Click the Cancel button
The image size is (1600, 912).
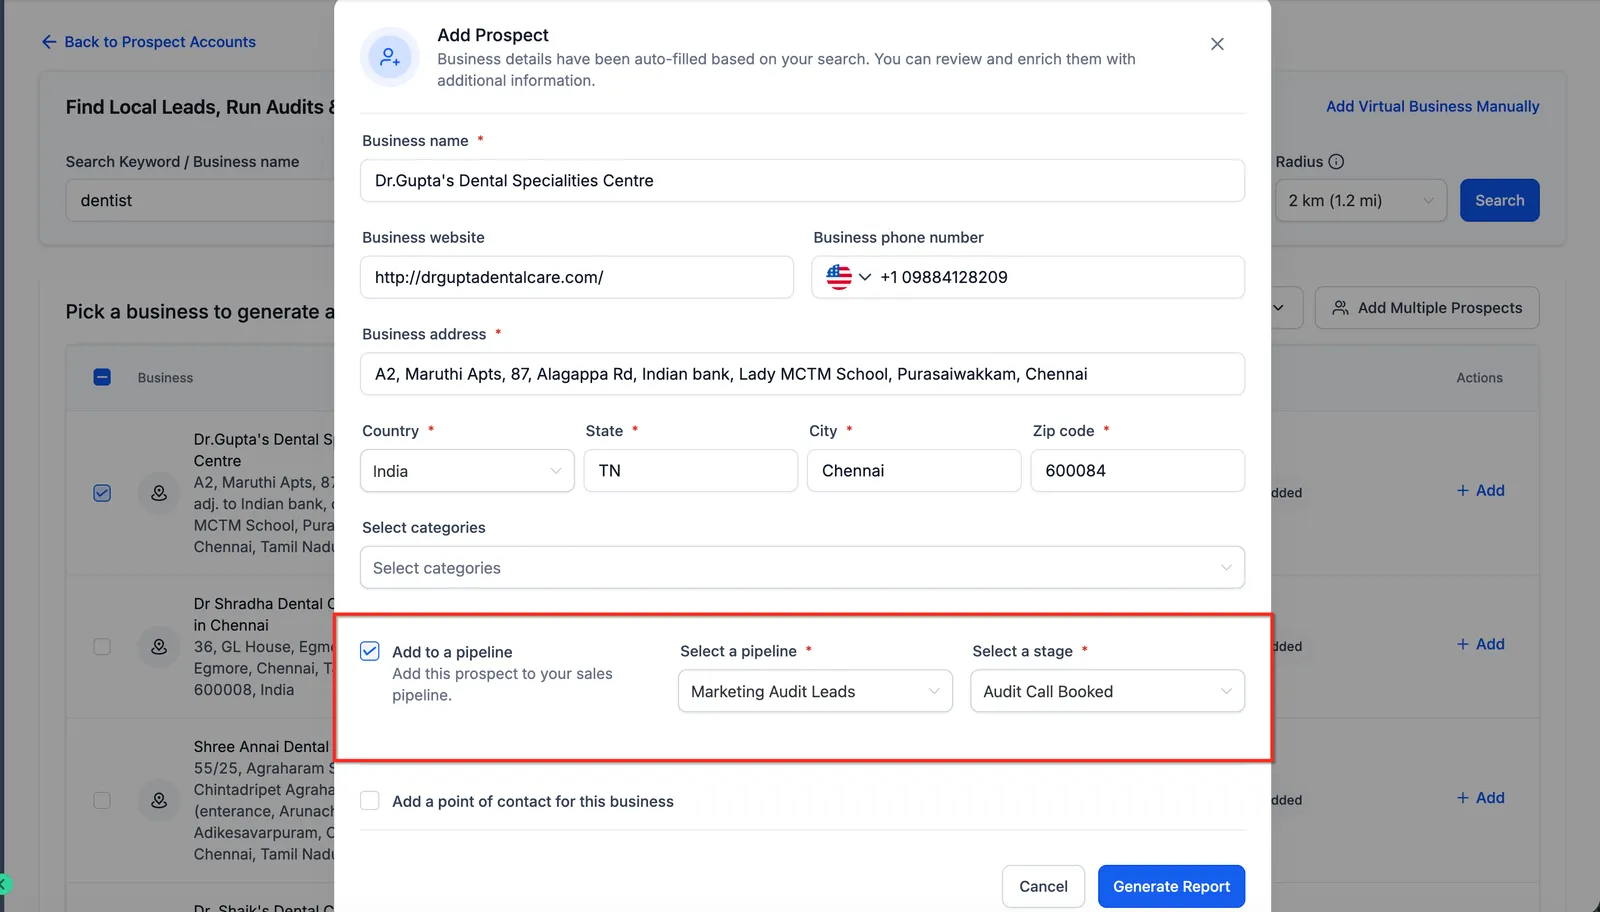(x=1043, y=886)
